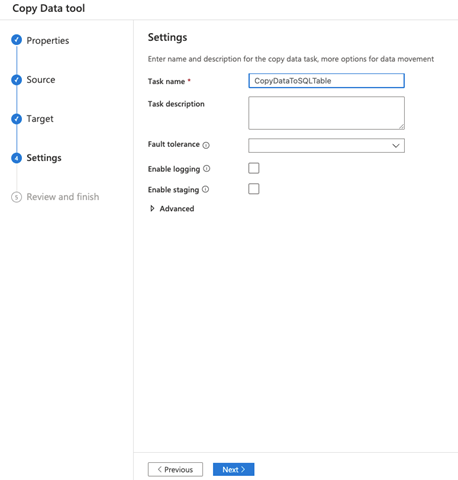Enable the logging checkbox
Screen dimensions: 458x480
tap(254, 168)
